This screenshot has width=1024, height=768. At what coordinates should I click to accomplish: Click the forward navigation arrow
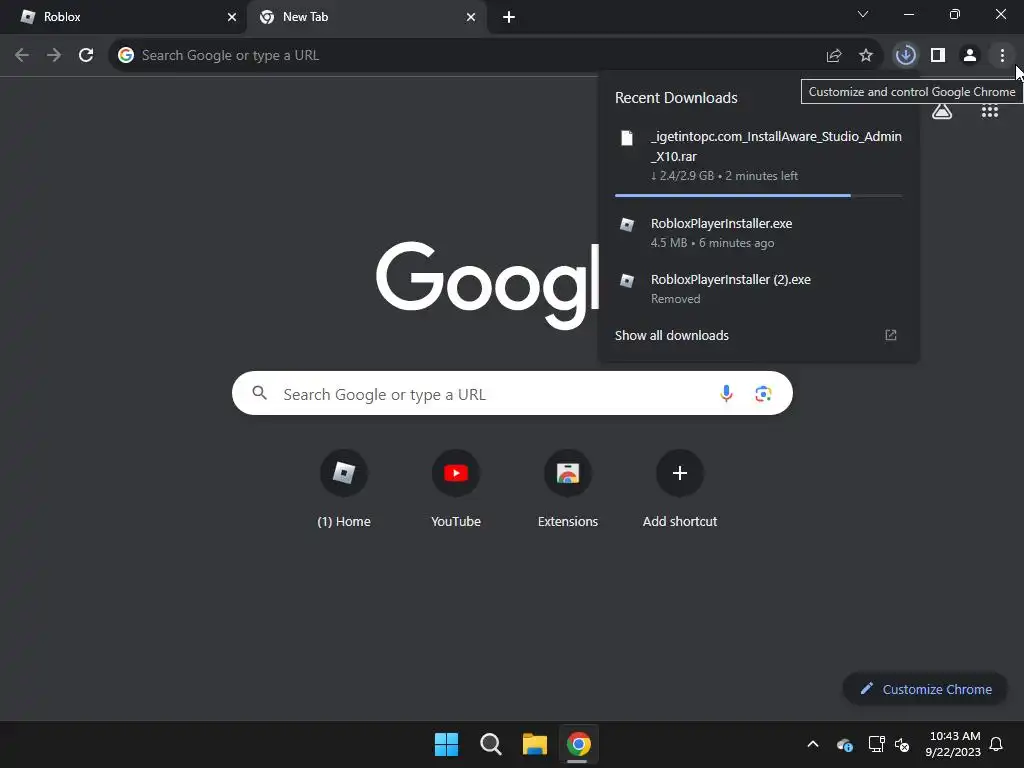(x=54, y=56)
